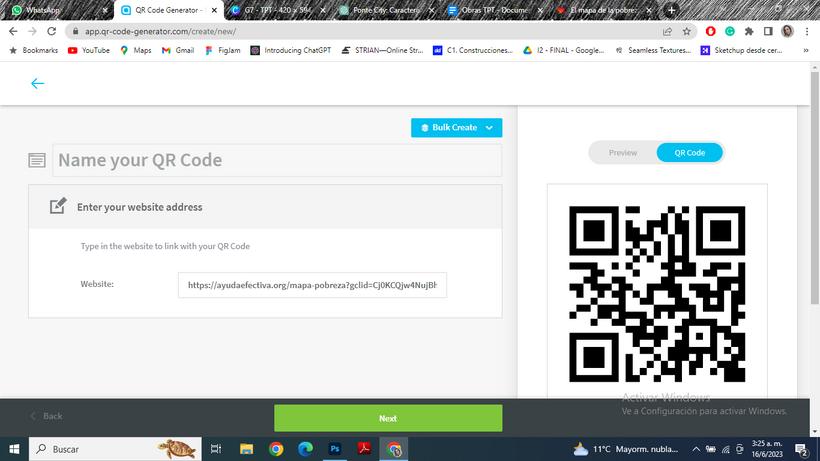Image resolution: width=820 pixels, height=461 pixels.
Task: Open the red Opera-style extension icon
Action: click(x=710, y=31)
